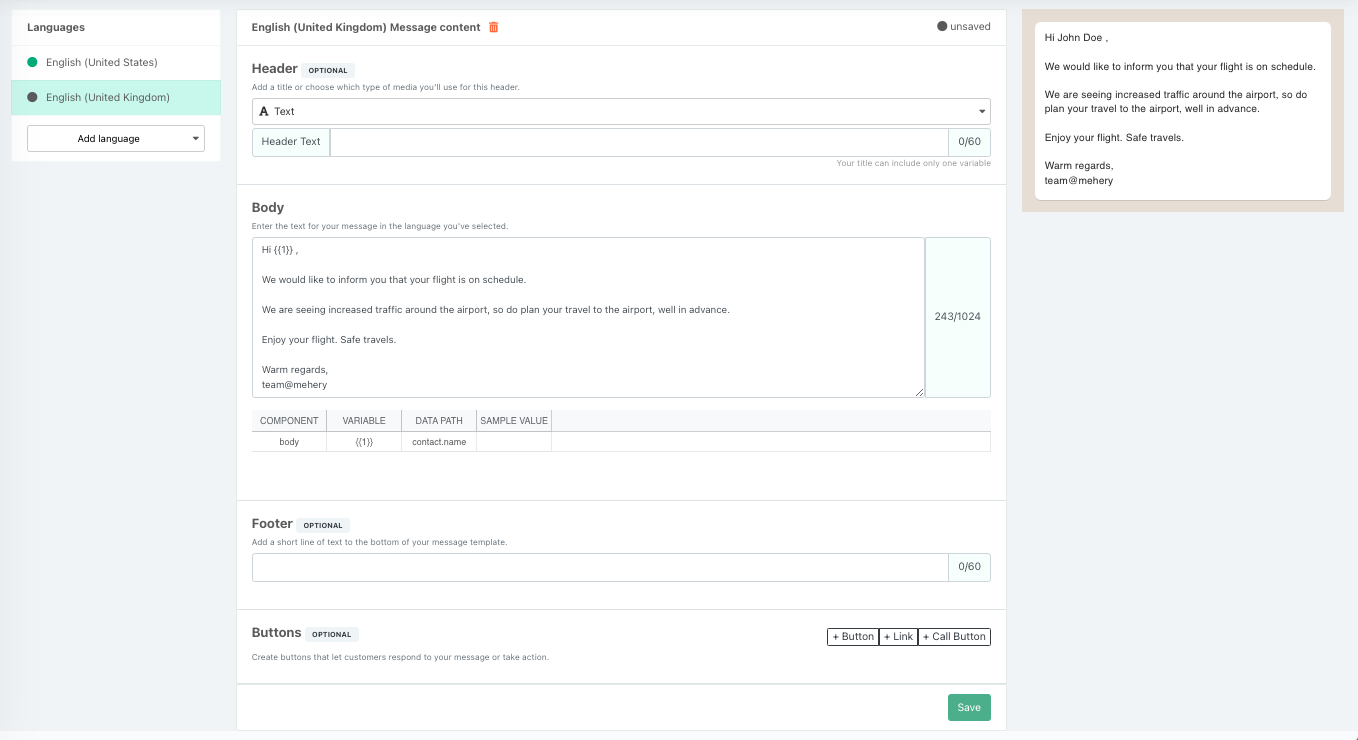The height and width of the screenshot is (740, 1358).
Task: Add a quick reply with '+ Button'
Action: (x=852, y=636)
